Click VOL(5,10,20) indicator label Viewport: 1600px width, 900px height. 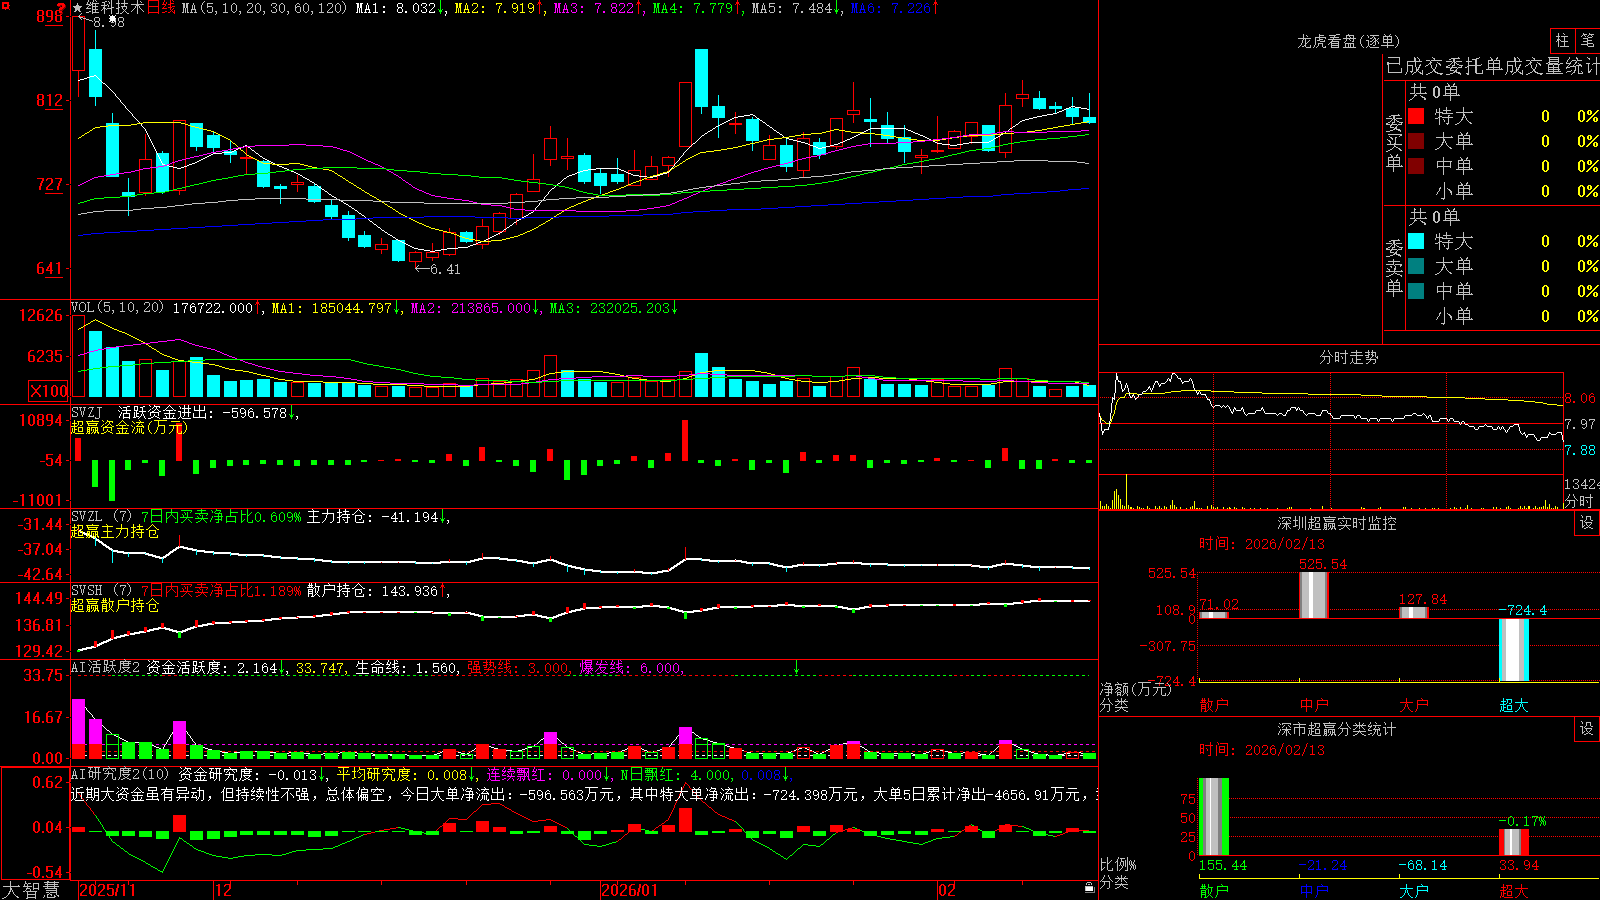[117, 308]
